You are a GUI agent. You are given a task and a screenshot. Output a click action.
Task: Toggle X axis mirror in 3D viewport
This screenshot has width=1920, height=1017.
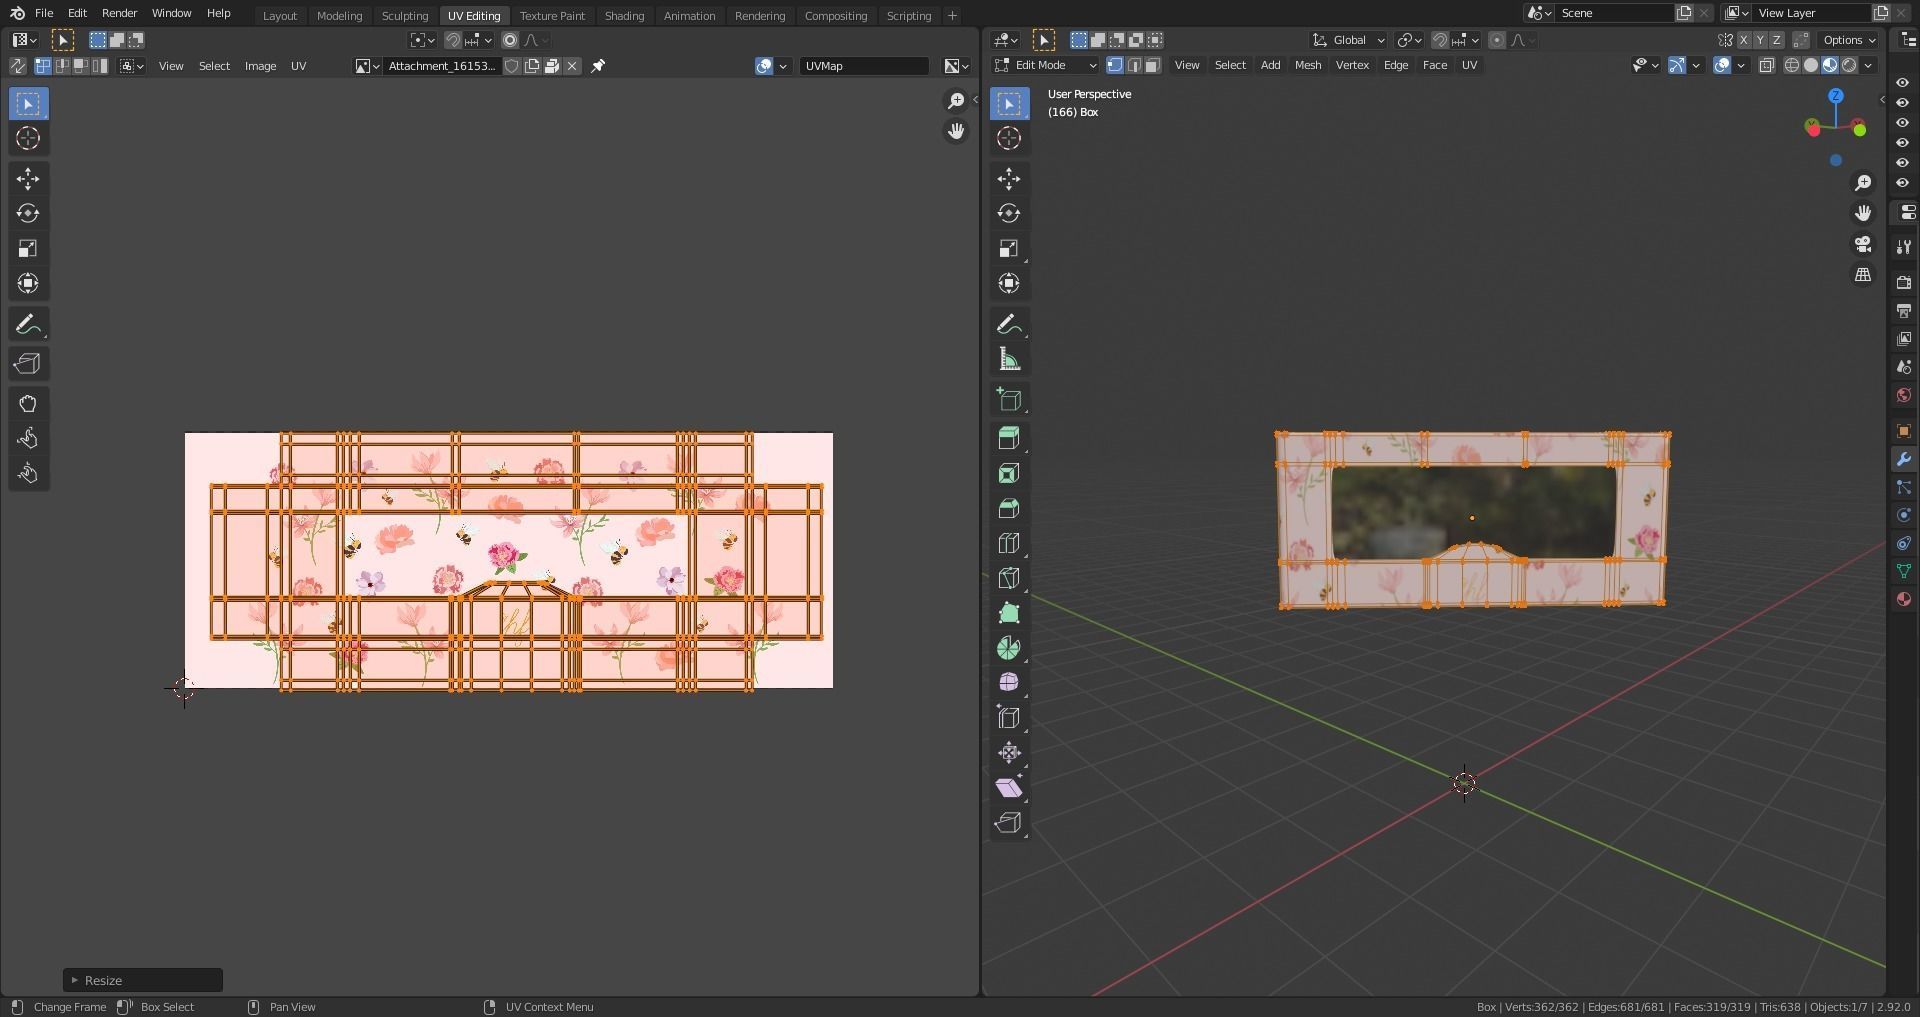click(x=1744, y=40)
